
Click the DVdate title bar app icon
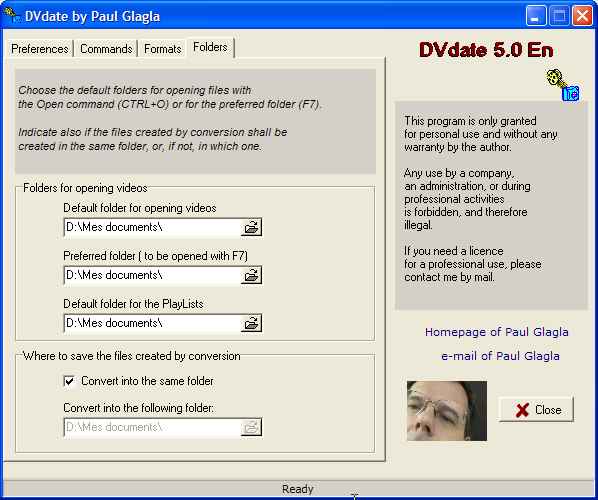pyautogui.click(x=11, y=15)
